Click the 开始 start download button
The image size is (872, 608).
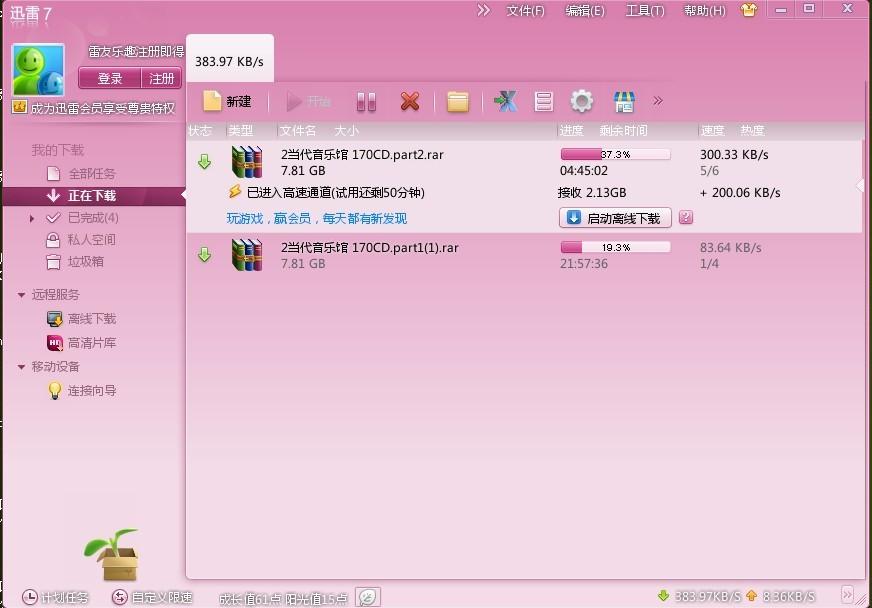point(308,101)
